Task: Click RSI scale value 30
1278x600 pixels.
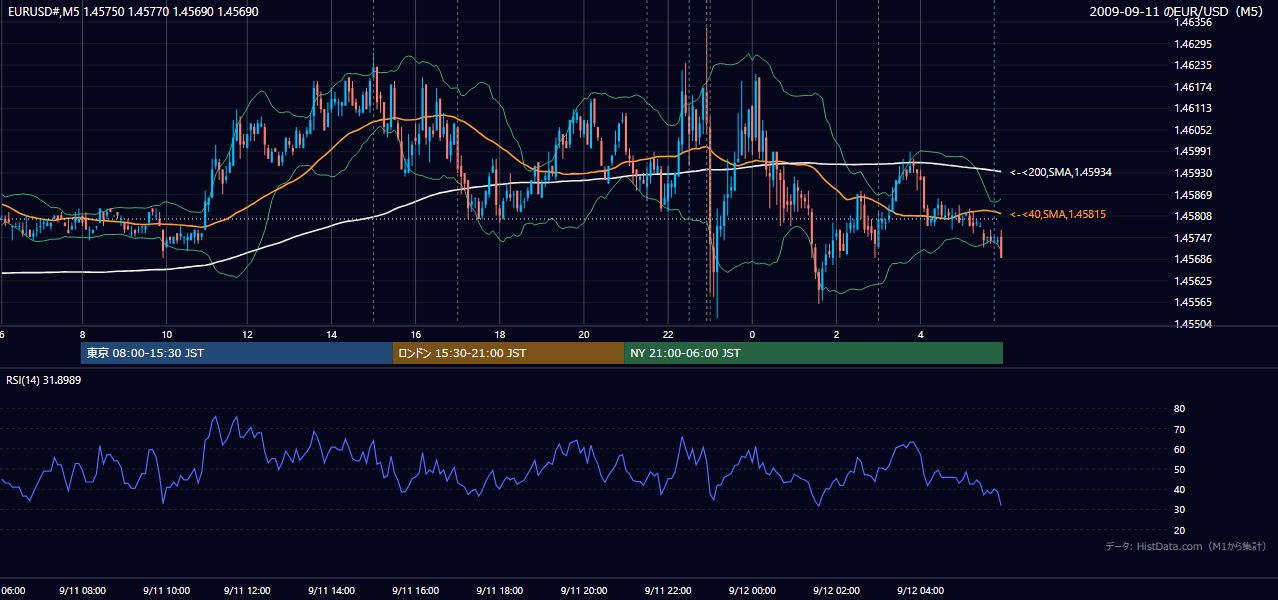Action: coord(1179,509)
